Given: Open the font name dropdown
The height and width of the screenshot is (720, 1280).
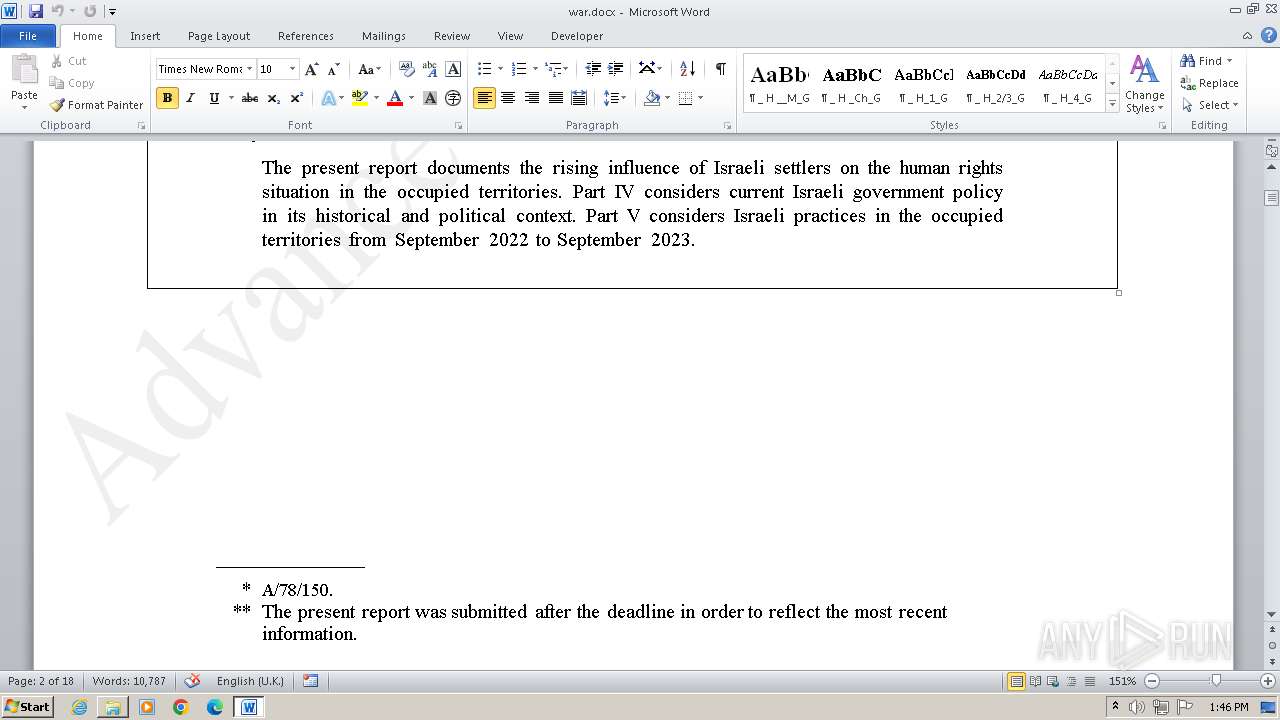Looking at the screenshot, I should pyautogui.click(x=250, y=69).
